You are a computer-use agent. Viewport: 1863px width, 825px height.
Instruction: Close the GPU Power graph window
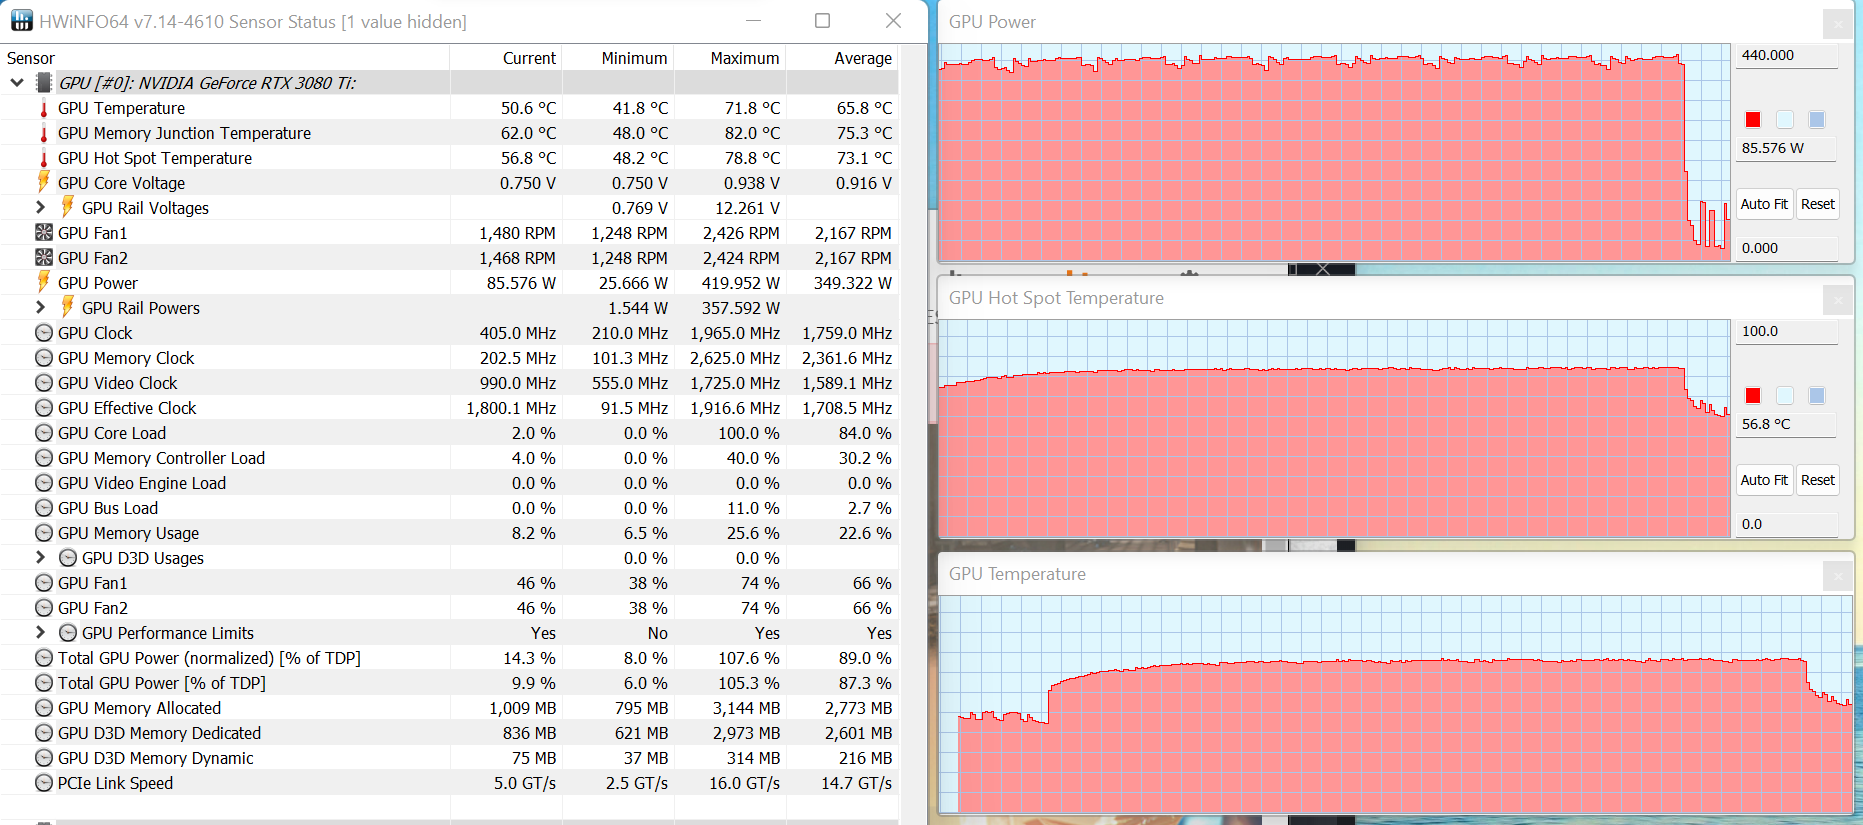point(1837,23)
